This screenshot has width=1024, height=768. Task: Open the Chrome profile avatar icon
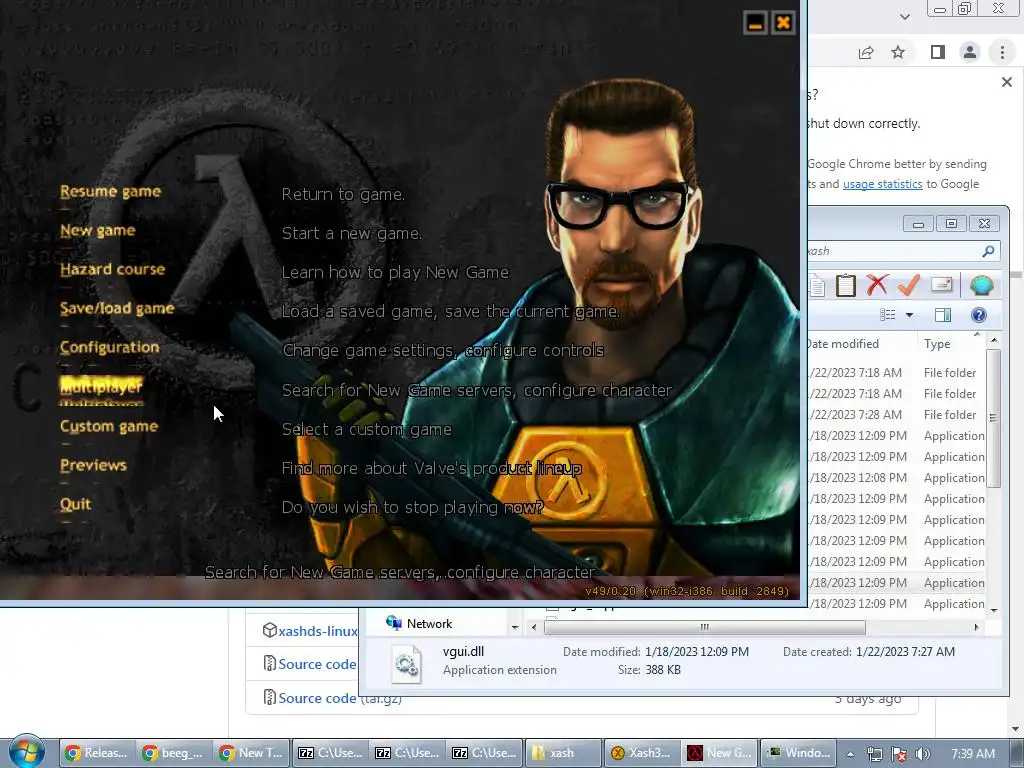point(970,52)
